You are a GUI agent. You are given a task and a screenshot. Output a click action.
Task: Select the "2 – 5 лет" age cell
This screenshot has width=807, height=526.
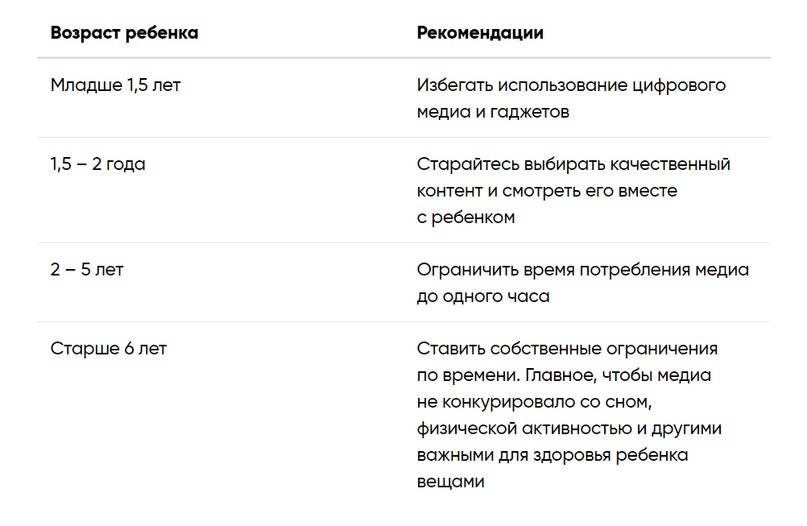click(x=87, y=270)
